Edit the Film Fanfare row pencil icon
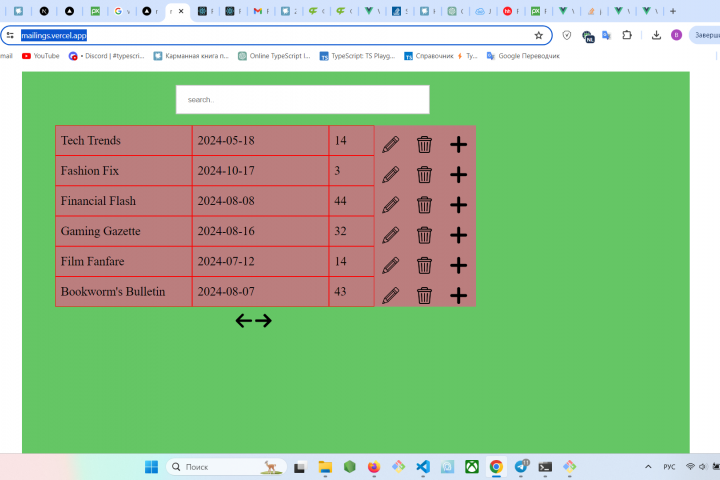This screenshot has width=720, height=480. click(x=390, y=265)
